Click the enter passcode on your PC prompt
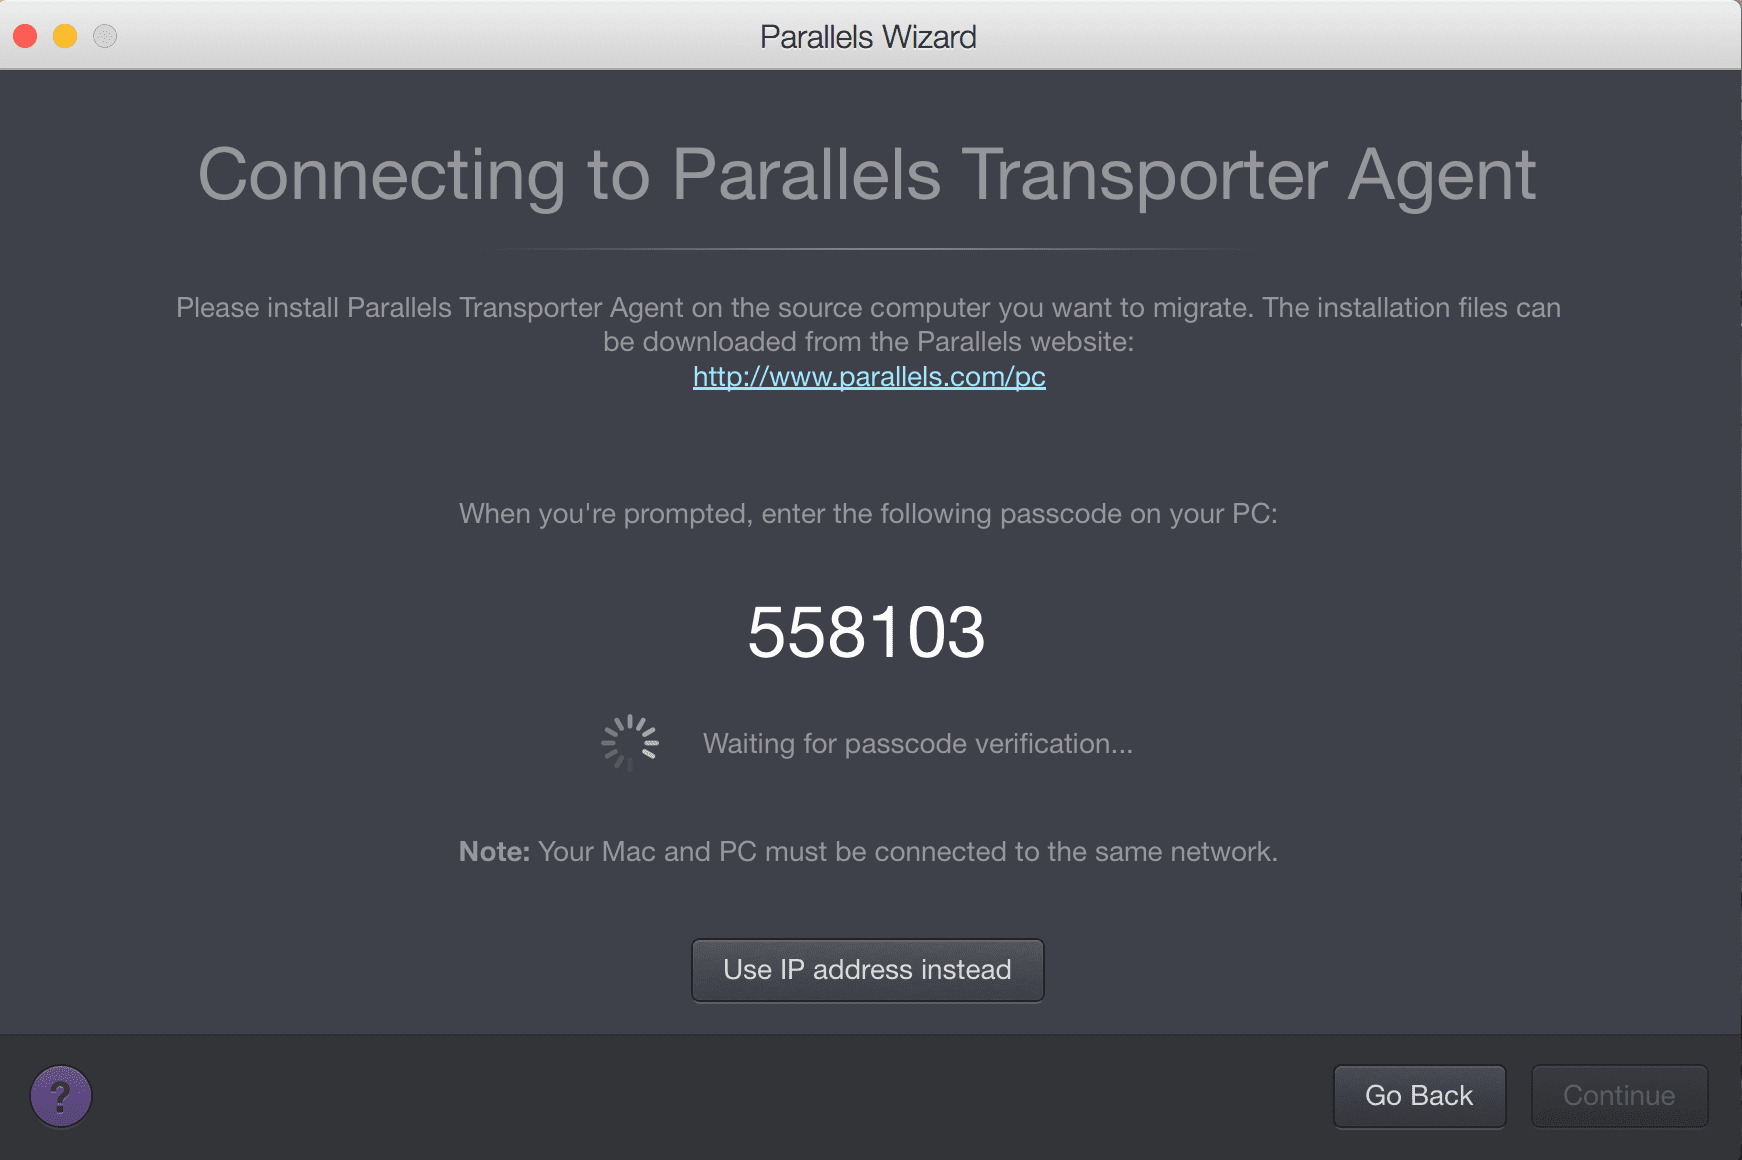Image resolution: width=1742 pixels, height=1160 pixels. point(868,514)
